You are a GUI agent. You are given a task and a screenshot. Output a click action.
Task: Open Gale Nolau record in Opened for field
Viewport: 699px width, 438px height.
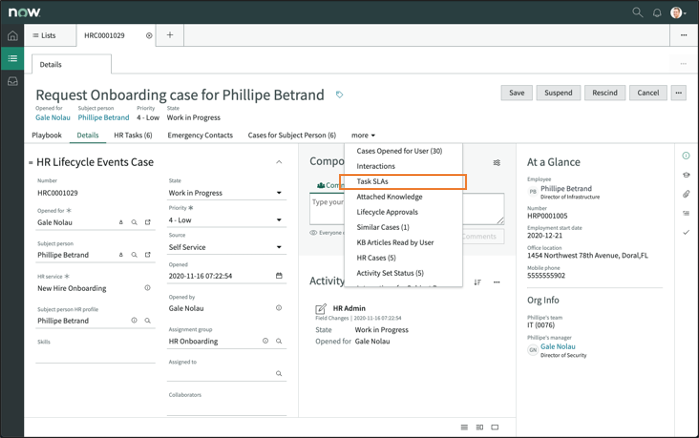pyautogui.click(x=148, y=222)
